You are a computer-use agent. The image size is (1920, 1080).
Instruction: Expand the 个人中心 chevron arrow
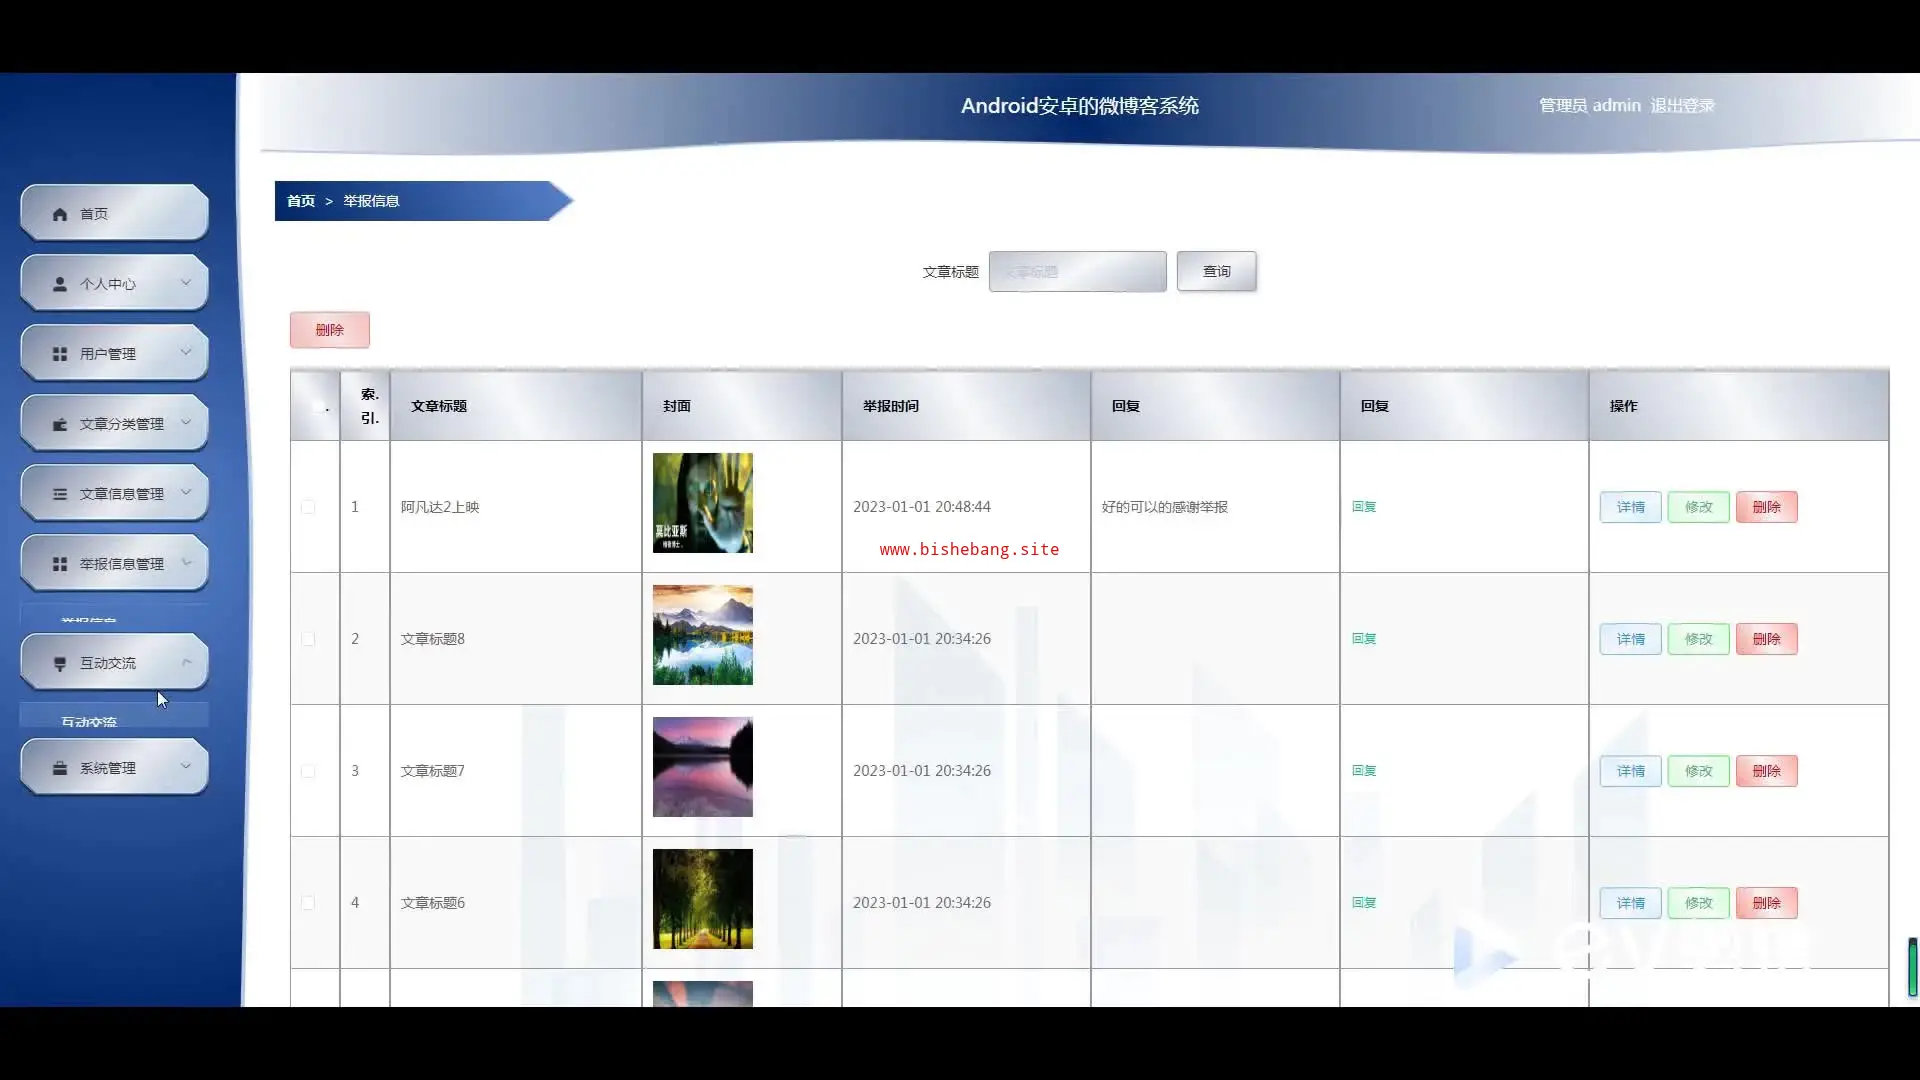186,283
